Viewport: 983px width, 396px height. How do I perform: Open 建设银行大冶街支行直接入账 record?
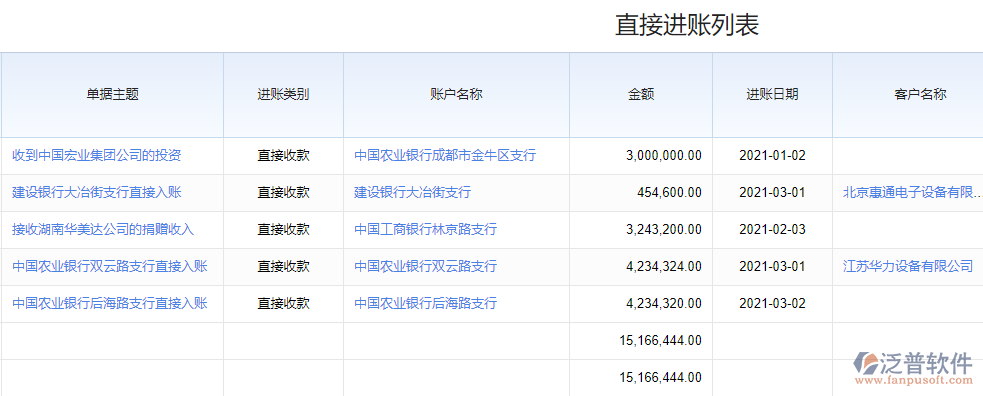point(97,192)
